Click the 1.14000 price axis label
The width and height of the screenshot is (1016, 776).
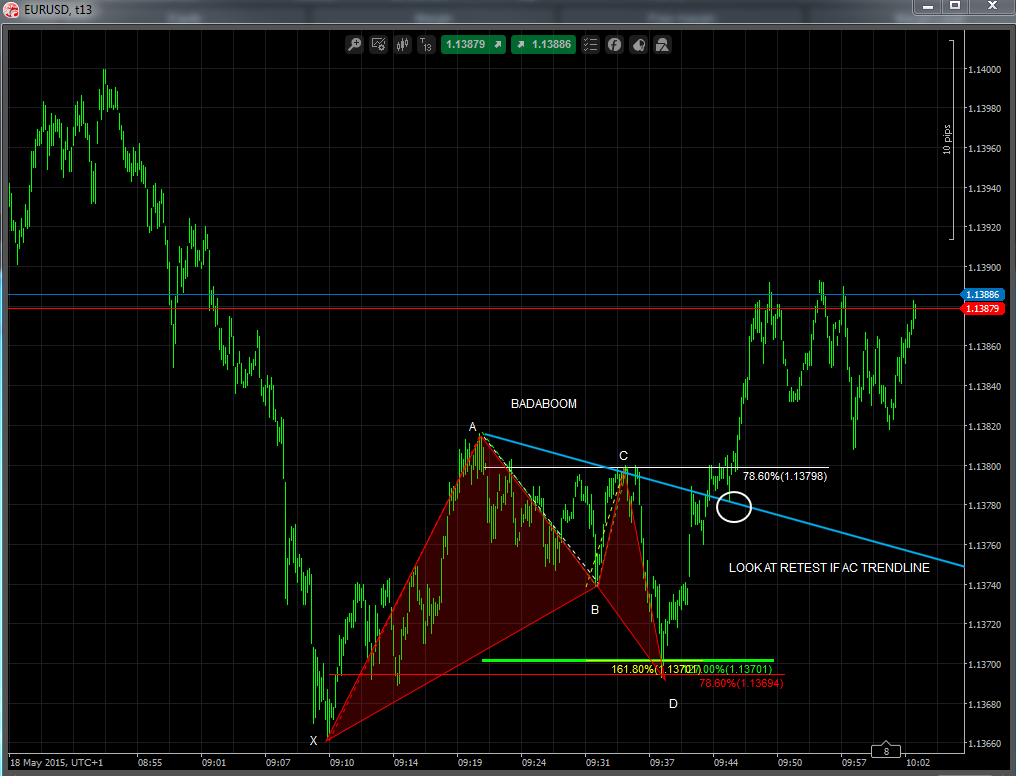[984, 69]
